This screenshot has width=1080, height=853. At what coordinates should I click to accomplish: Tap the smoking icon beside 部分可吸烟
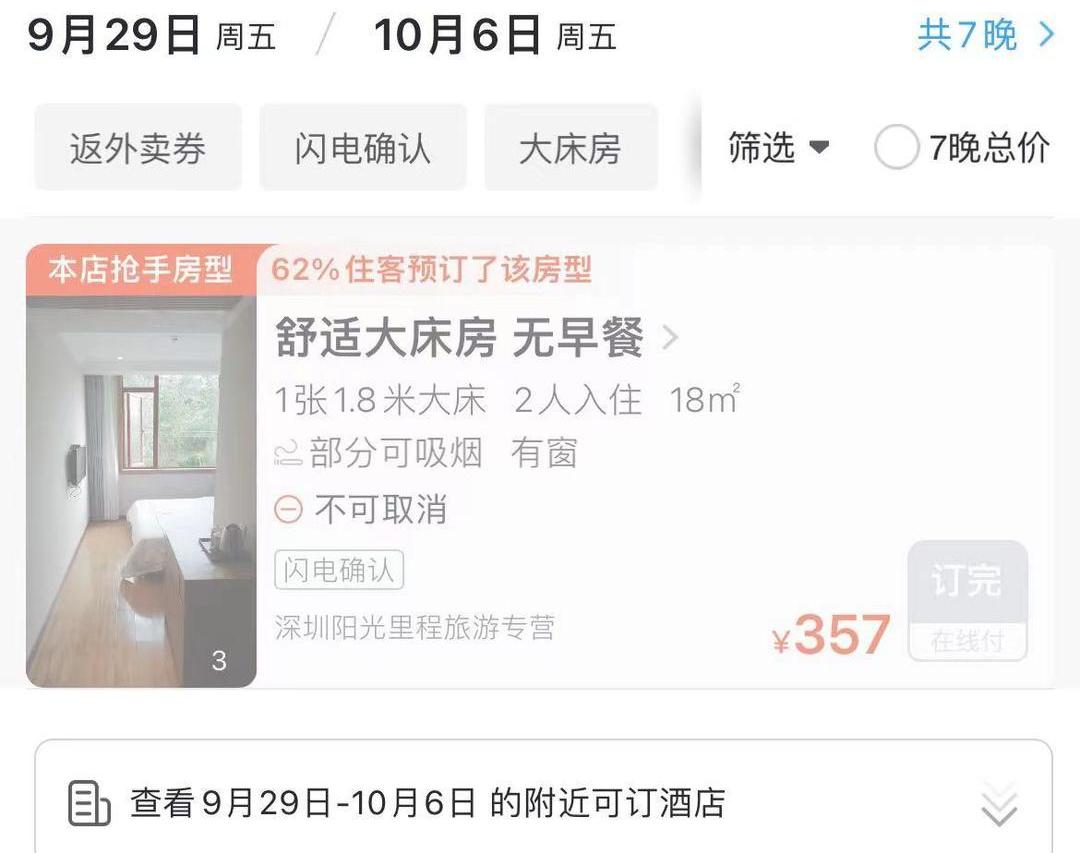click(288, 453)
